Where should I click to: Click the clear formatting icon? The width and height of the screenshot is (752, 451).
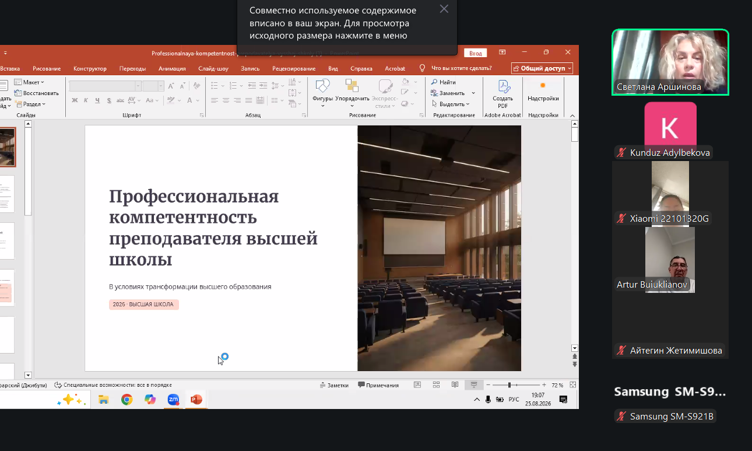(197, 86)
